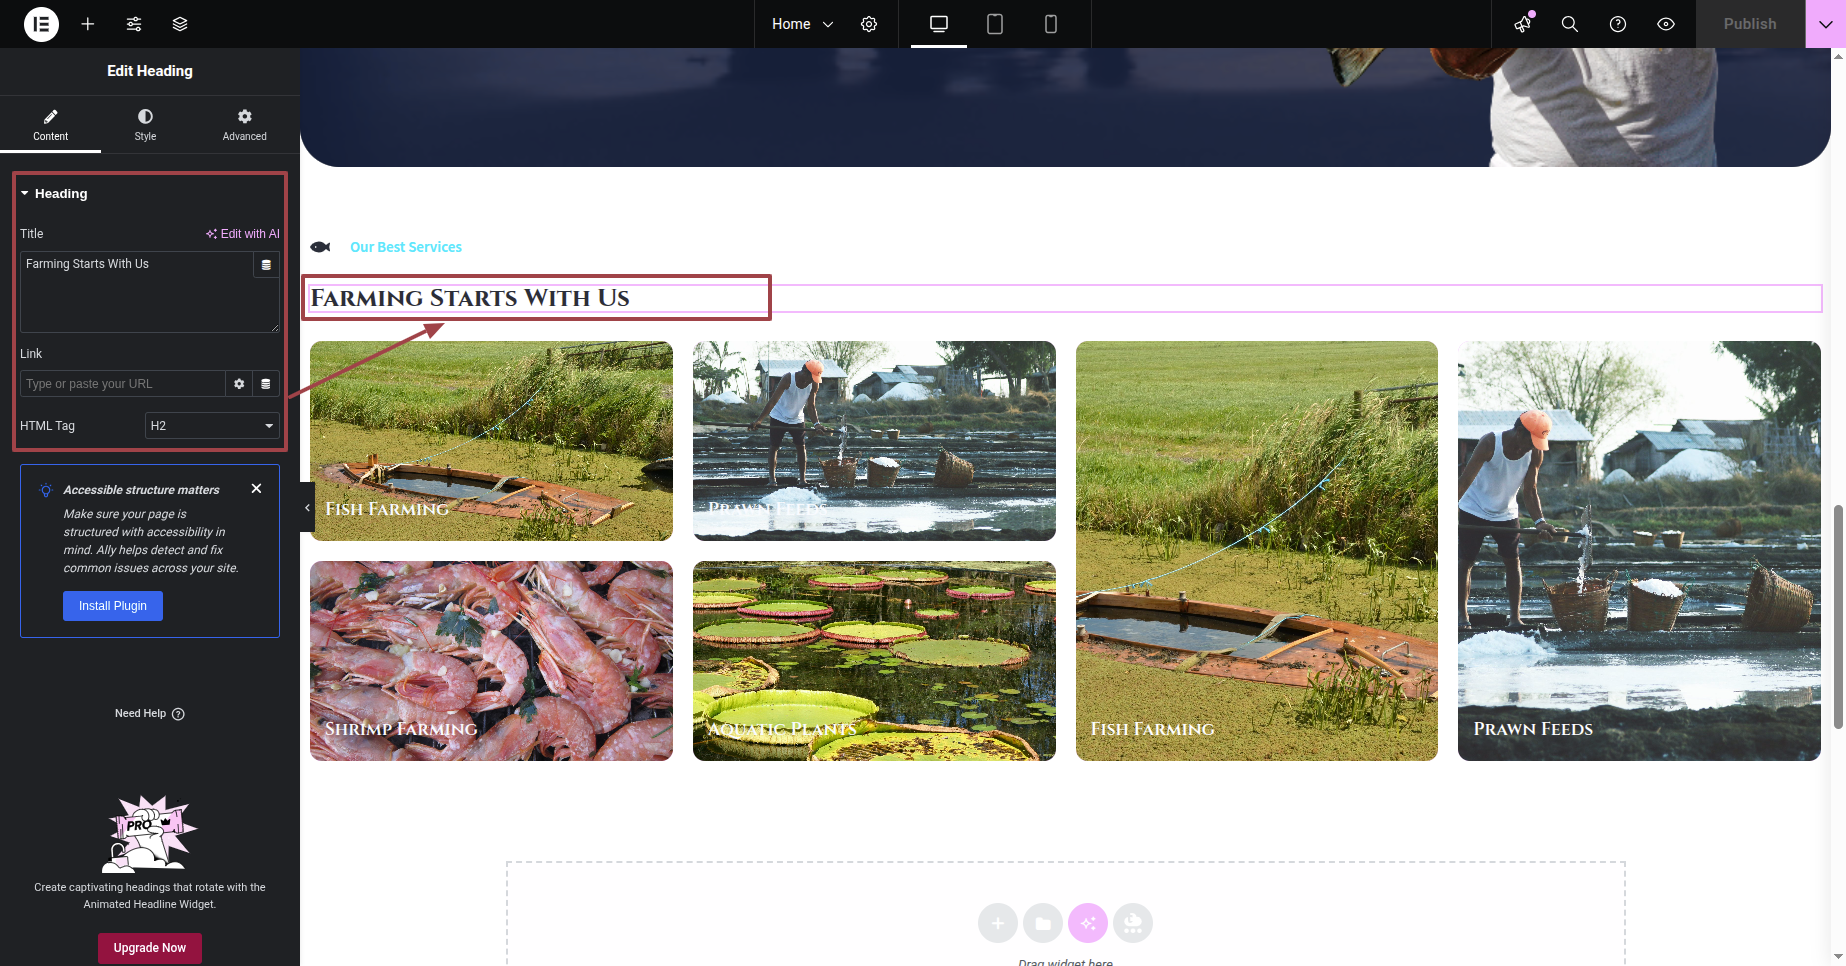Open the Finder search icon
Image resolution: width=1846 pixels, height=966 pixels.
pos(1570,24)
